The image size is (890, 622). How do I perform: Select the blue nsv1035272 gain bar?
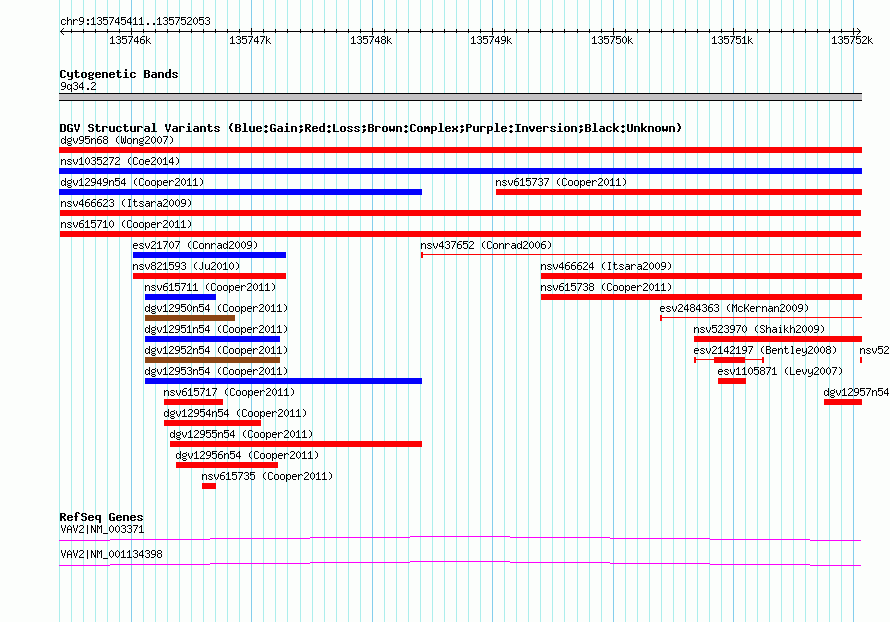pos(460,171)
